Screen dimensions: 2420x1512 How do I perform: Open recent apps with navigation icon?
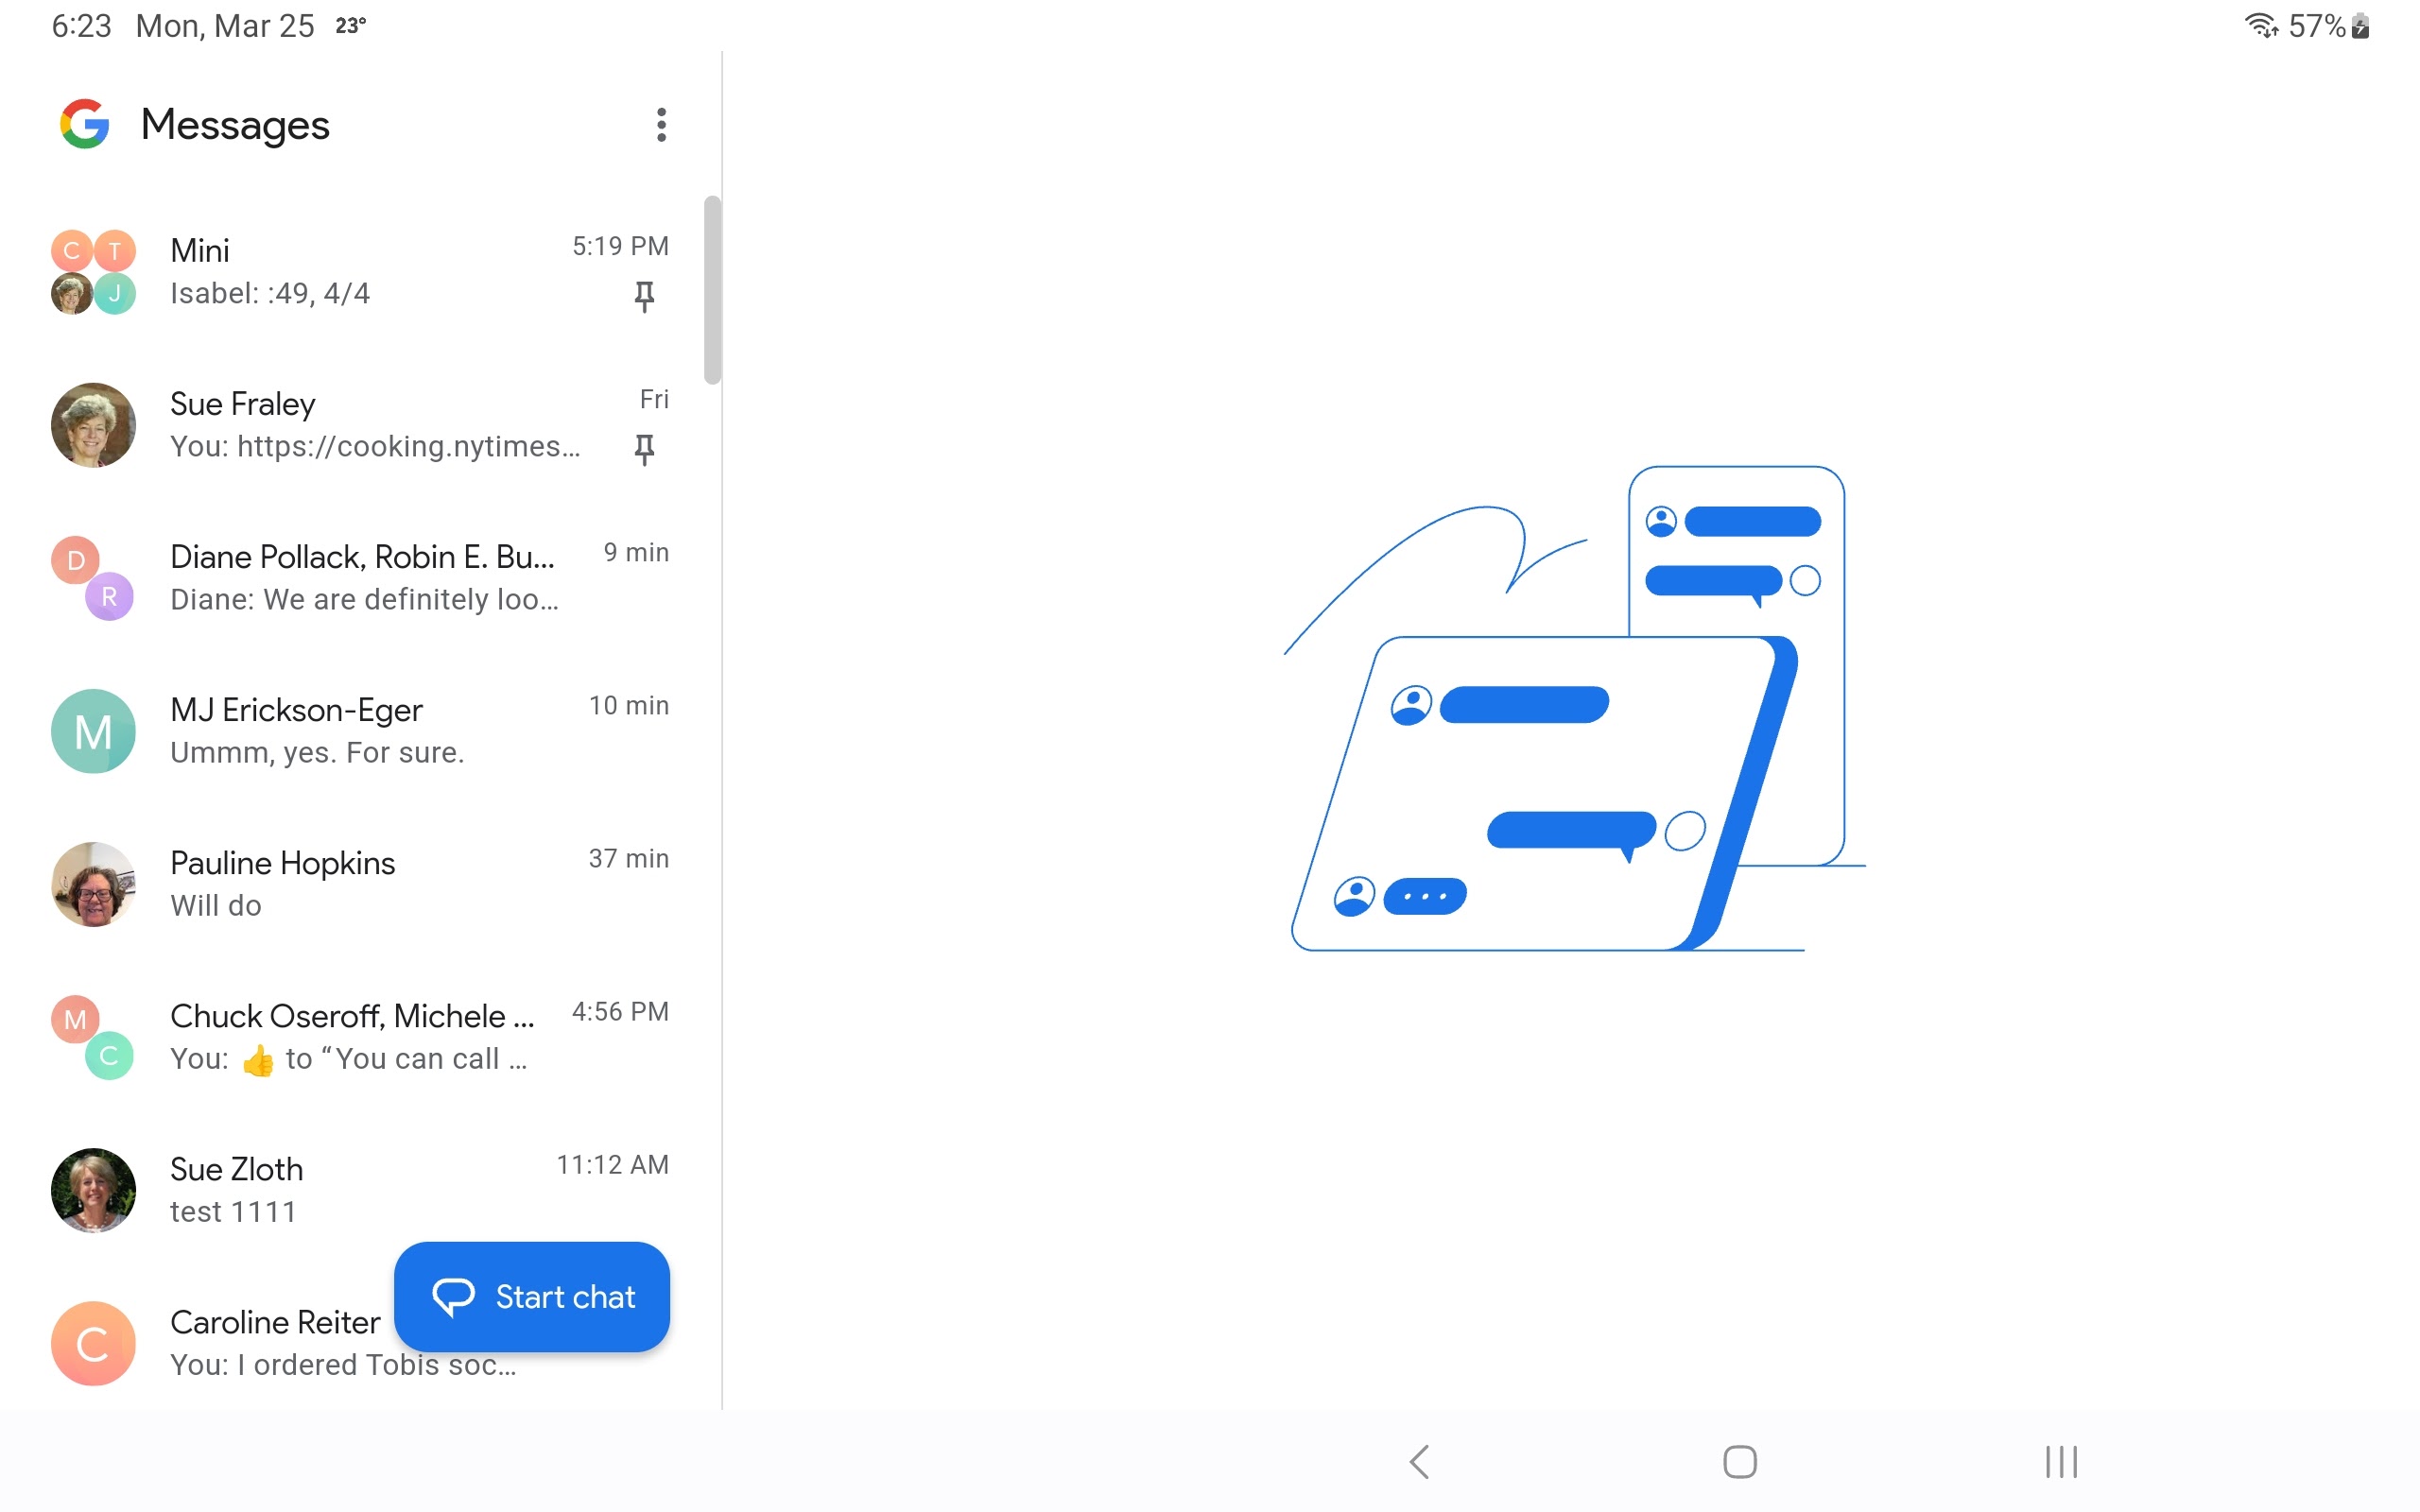pos(2061,1461)
